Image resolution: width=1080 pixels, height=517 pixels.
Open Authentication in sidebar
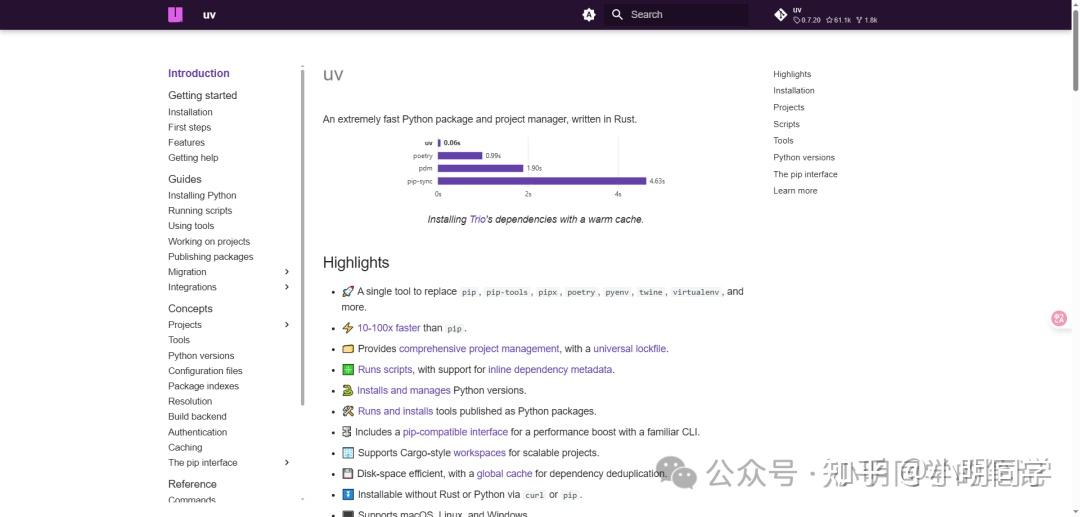coord(198,432)
